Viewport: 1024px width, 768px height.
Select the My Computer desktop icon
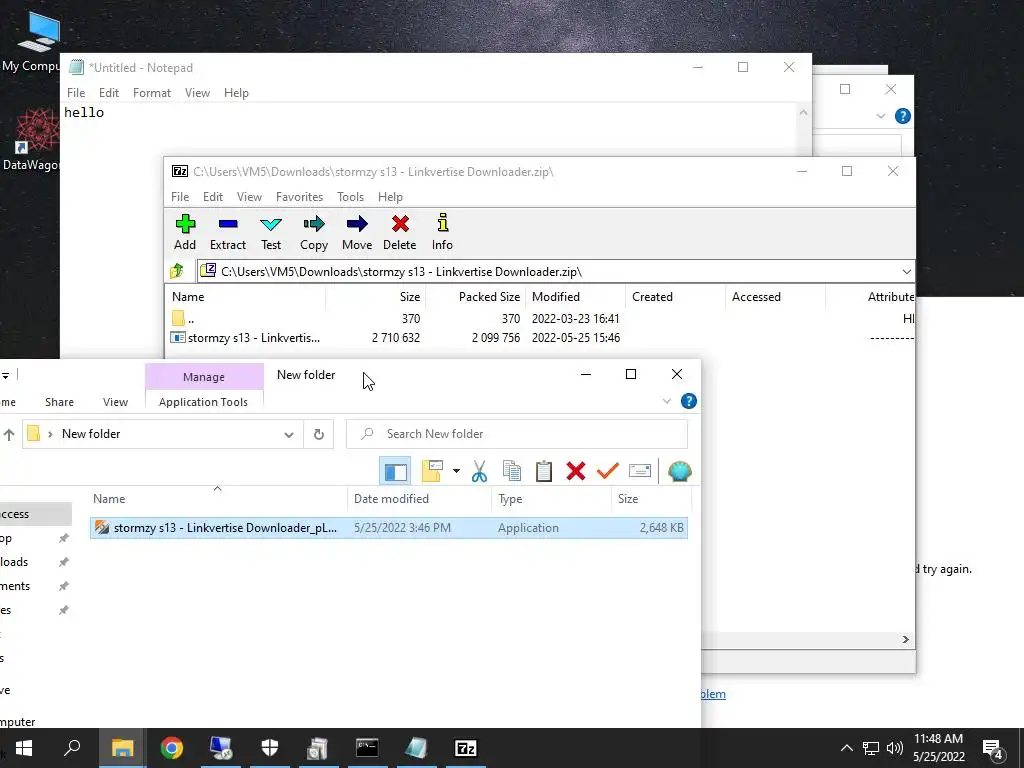pos(31,40)
